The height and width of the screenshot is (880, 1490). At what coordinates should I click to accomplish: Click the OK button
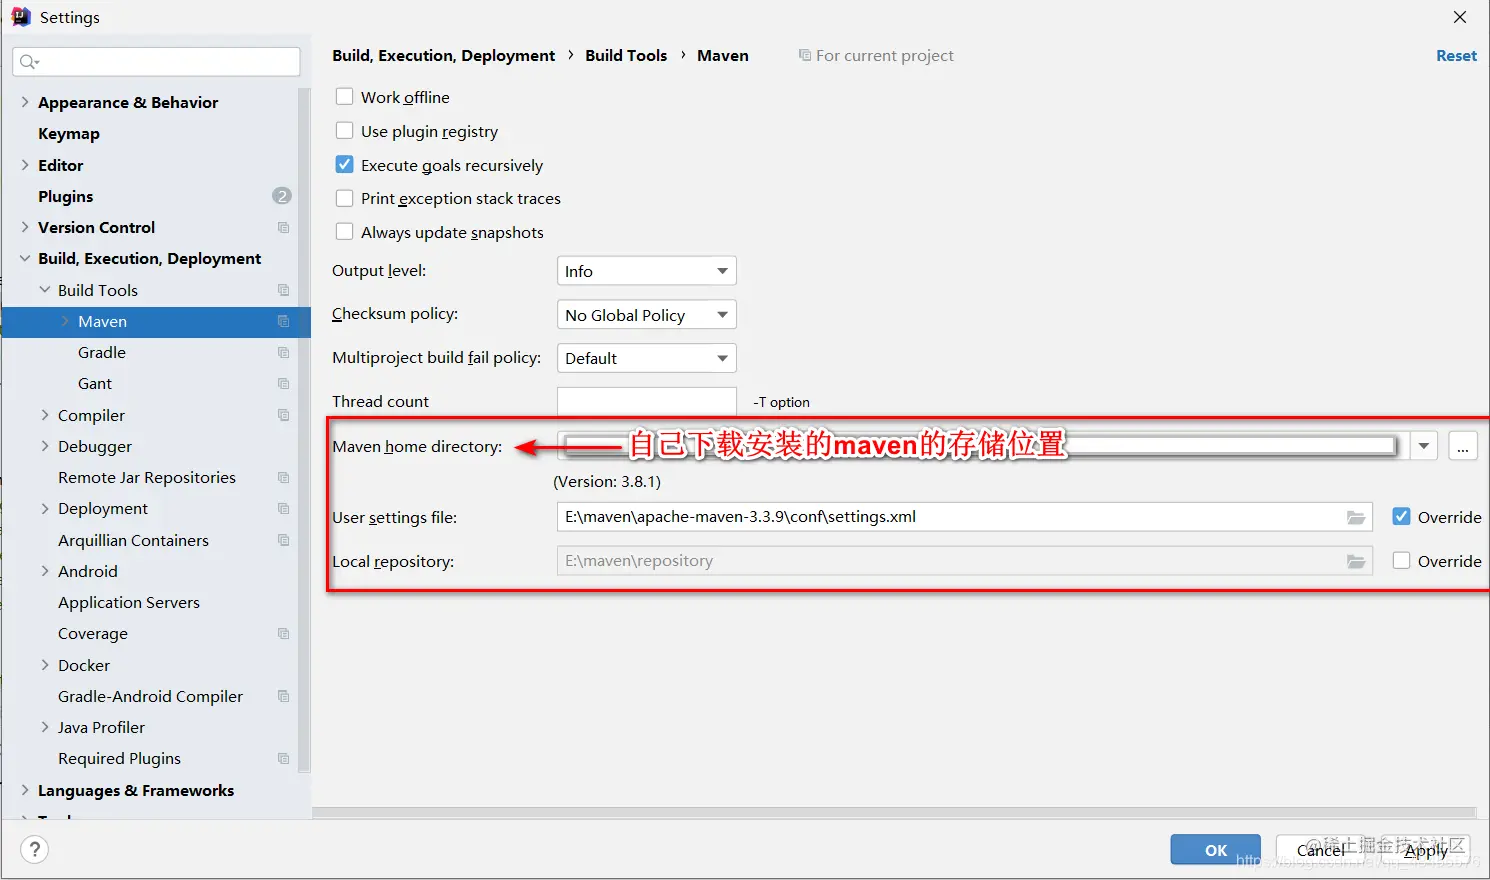(x=1216, y=850)
